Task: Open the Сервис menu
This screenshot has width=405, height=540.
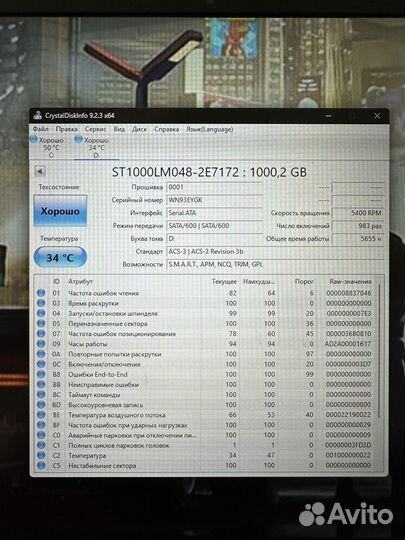Action: point(95,129)
